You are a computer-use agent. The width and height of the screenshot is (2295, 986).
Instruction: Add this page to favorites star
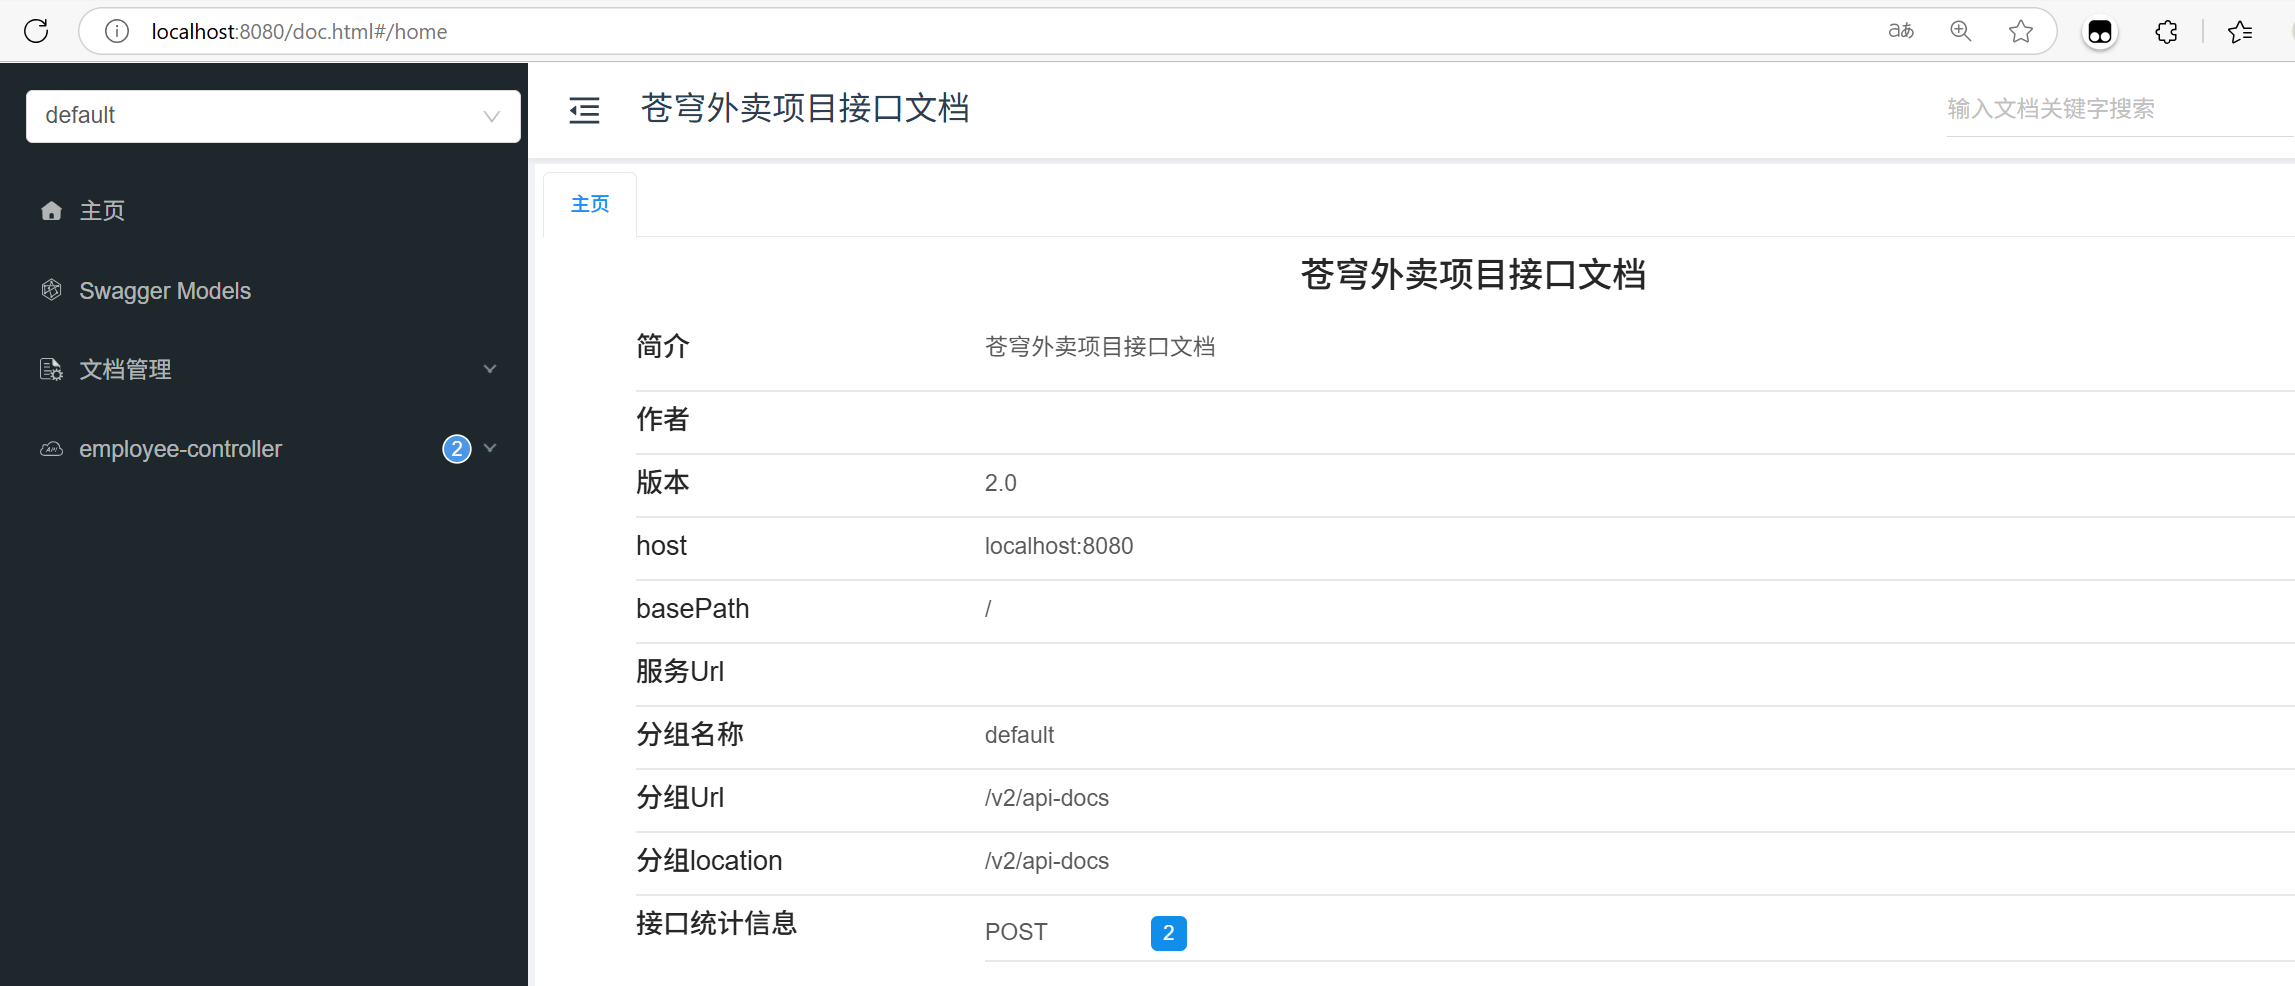[2021, 31]
